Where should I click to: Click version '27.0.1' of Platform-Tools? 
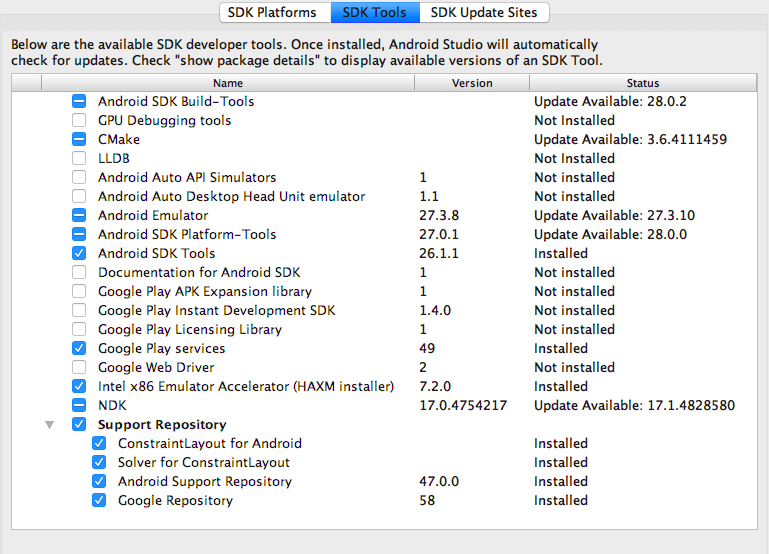pyautogui.click(x=439, y=234)
